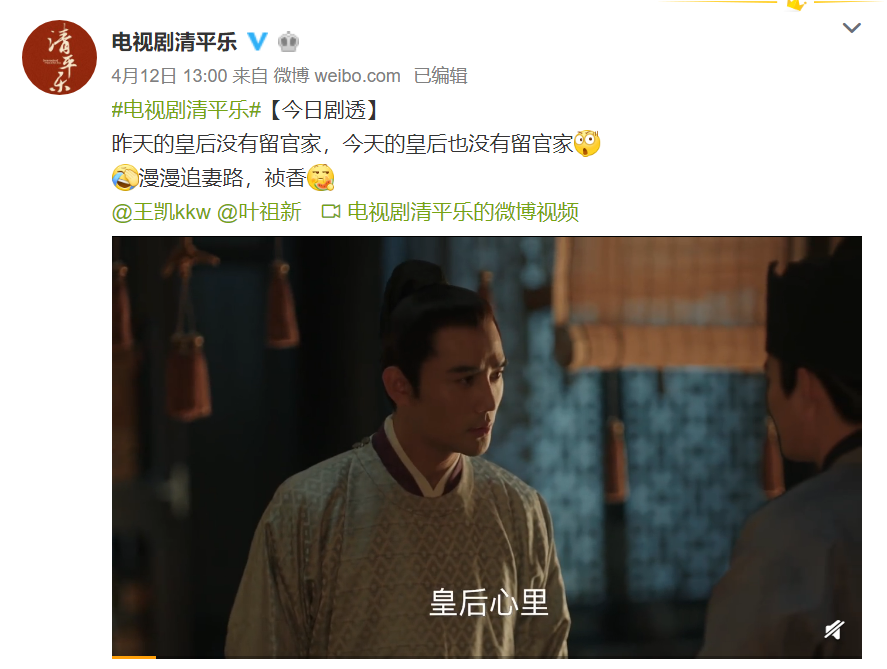The image size is (887, 669).
Task: Open the #电视剧清平乐# hashtag topic
Action: click(x=187, y=110)
